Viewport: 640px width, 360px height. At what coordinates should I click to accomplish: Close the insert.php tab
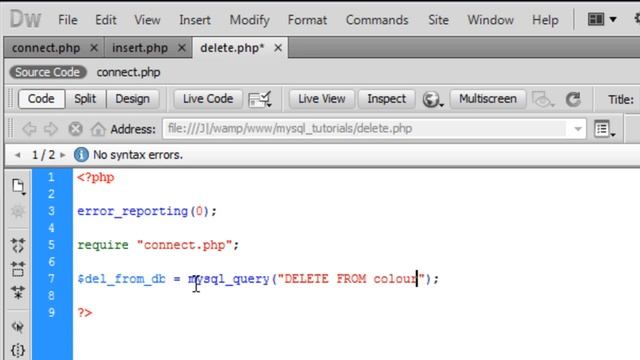click(x=182, y=48)
